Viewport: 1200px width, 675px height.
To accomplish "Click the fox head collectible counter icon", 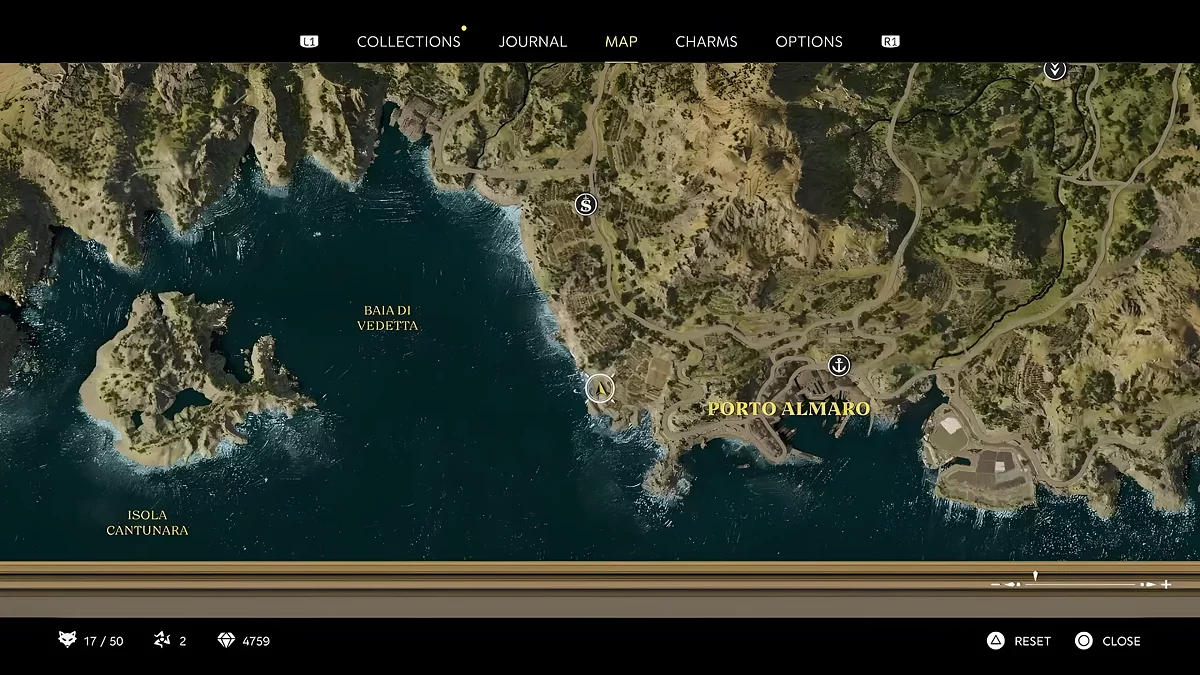I will [x=67, y=640].
